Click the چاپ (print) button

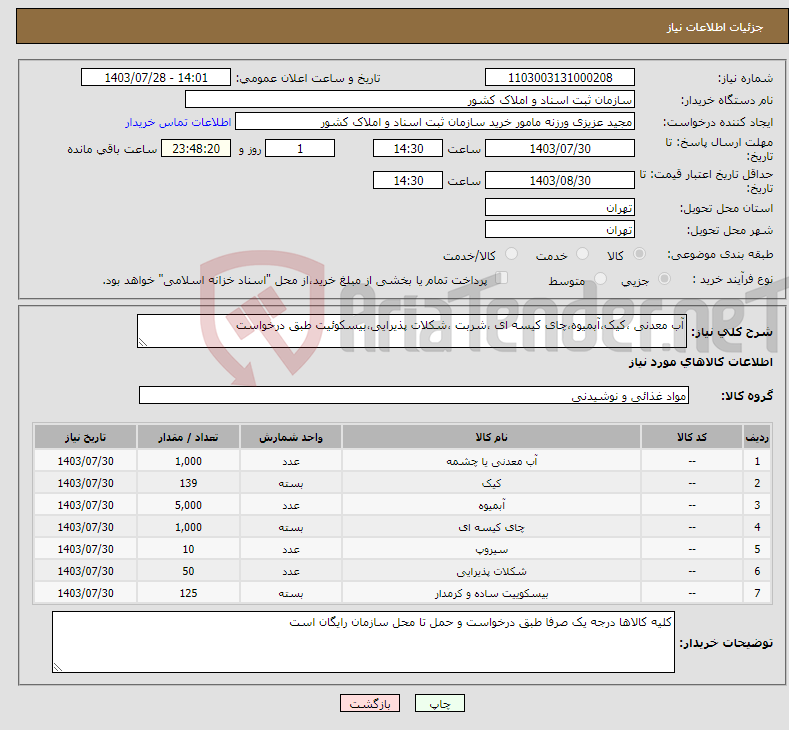tap(439, 703)
